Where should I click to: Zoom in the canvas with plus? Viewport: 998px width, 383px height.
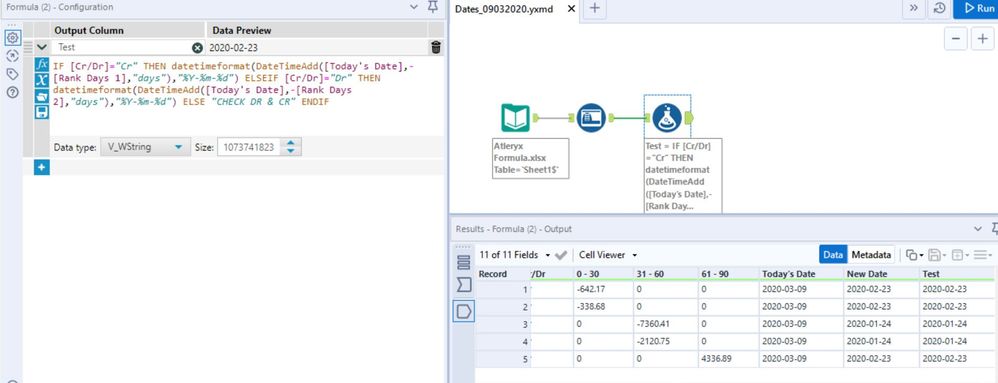(x=983, y=38)
